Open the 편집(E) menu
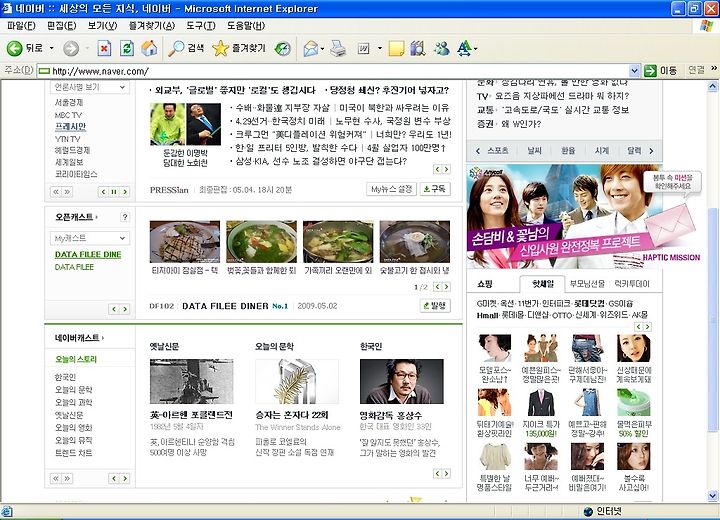The height and width of the screenshot is (520, 720). (x=62, y=25)
